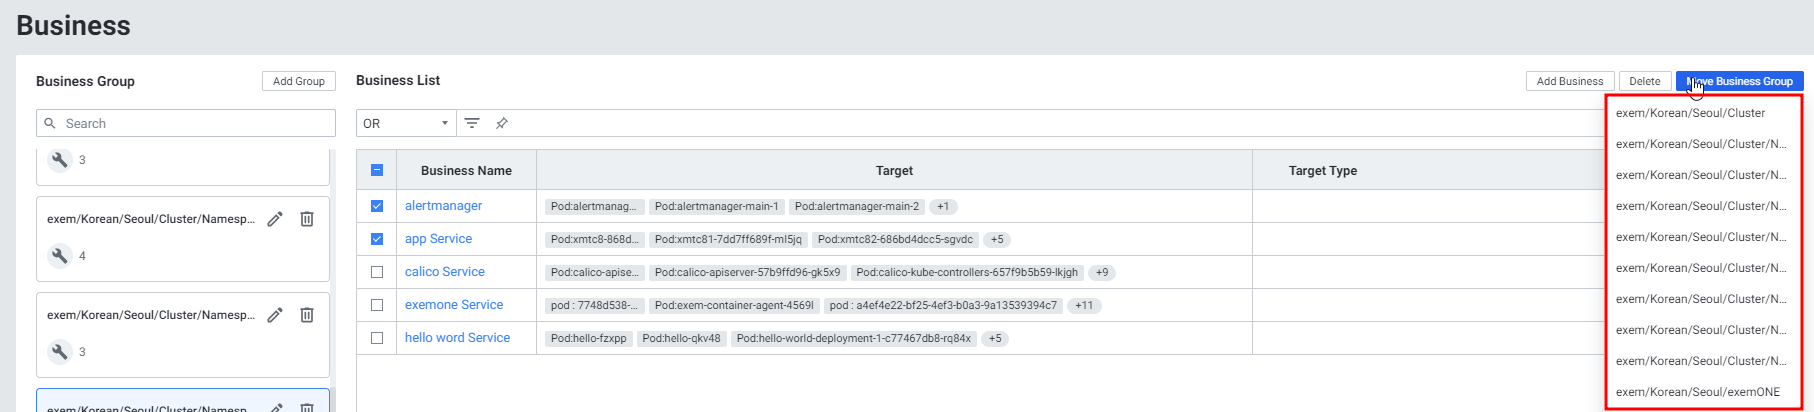The height and width of the screenshot is (412, 1814).
Task: Select exem/Korean/Seoul/exemONE from the menu
Action: pyautogui.click(x=1697, y=392)
